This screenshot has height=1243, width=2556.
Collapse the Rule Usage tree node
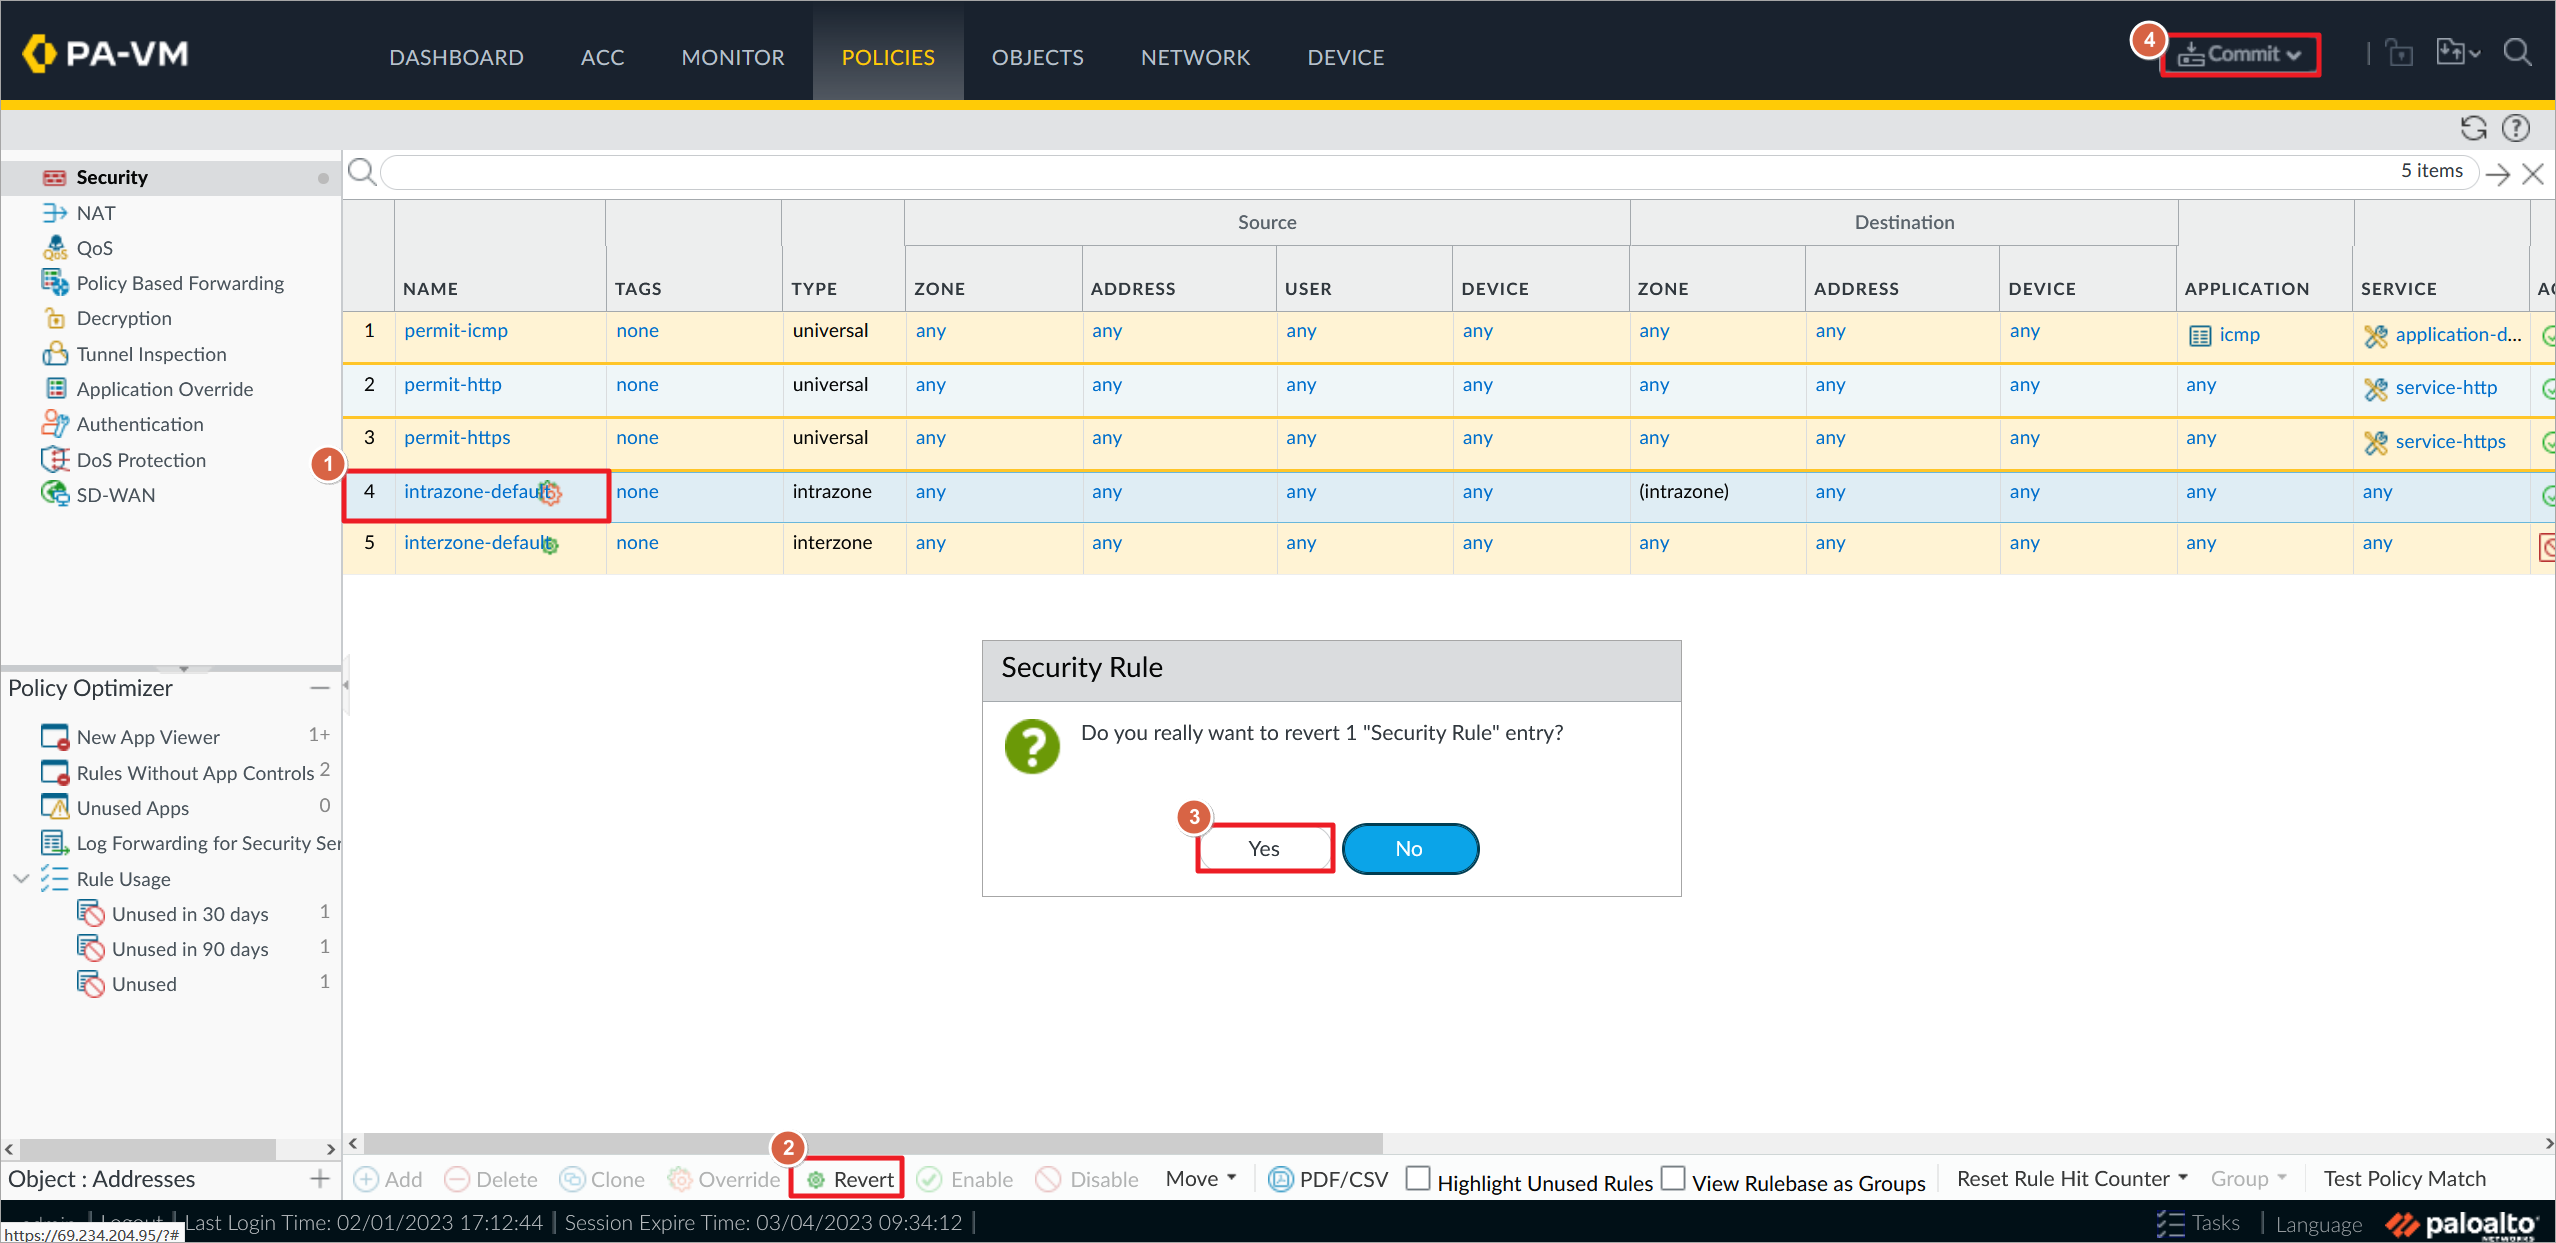click(20, 879)
